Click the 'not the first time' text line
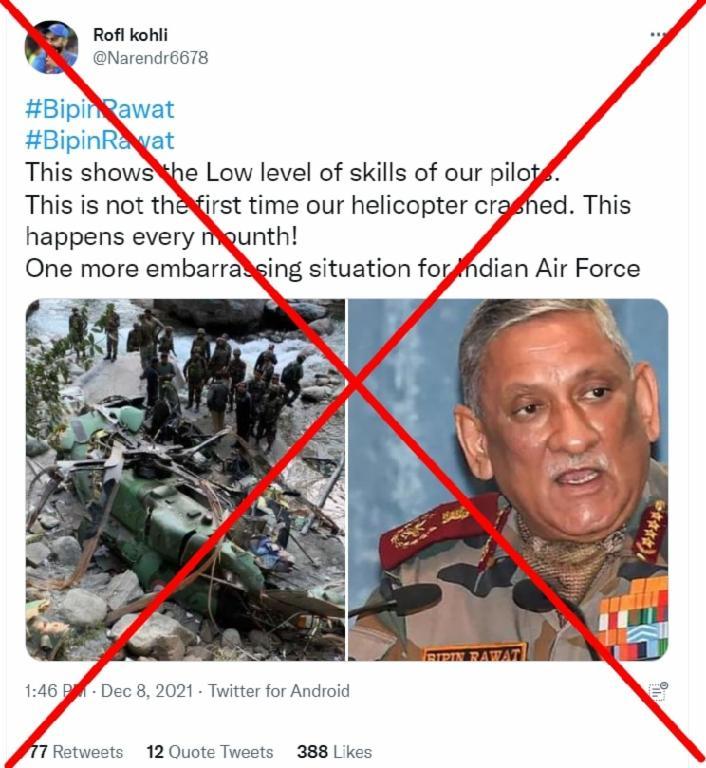Screen dimensions: 706x768 [x=328, y=205]
